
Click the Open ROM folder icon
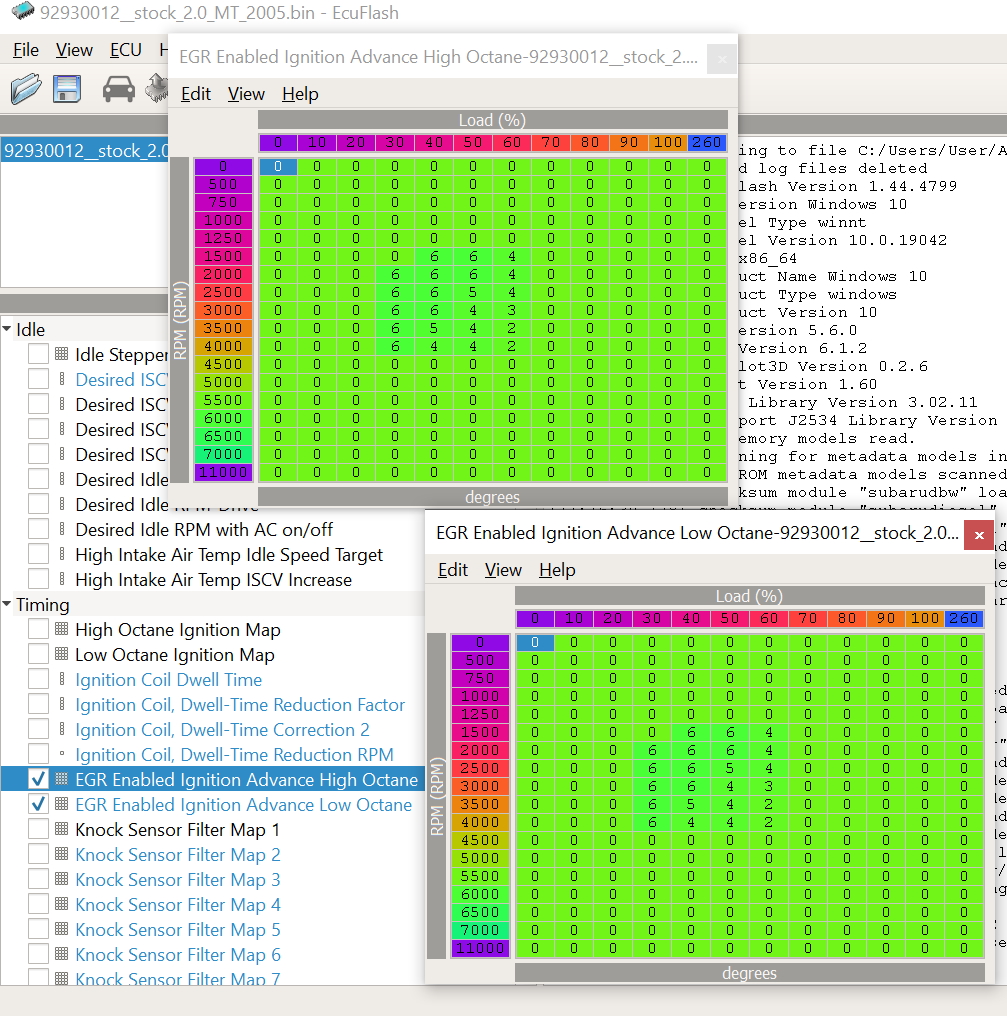[26, 89]
